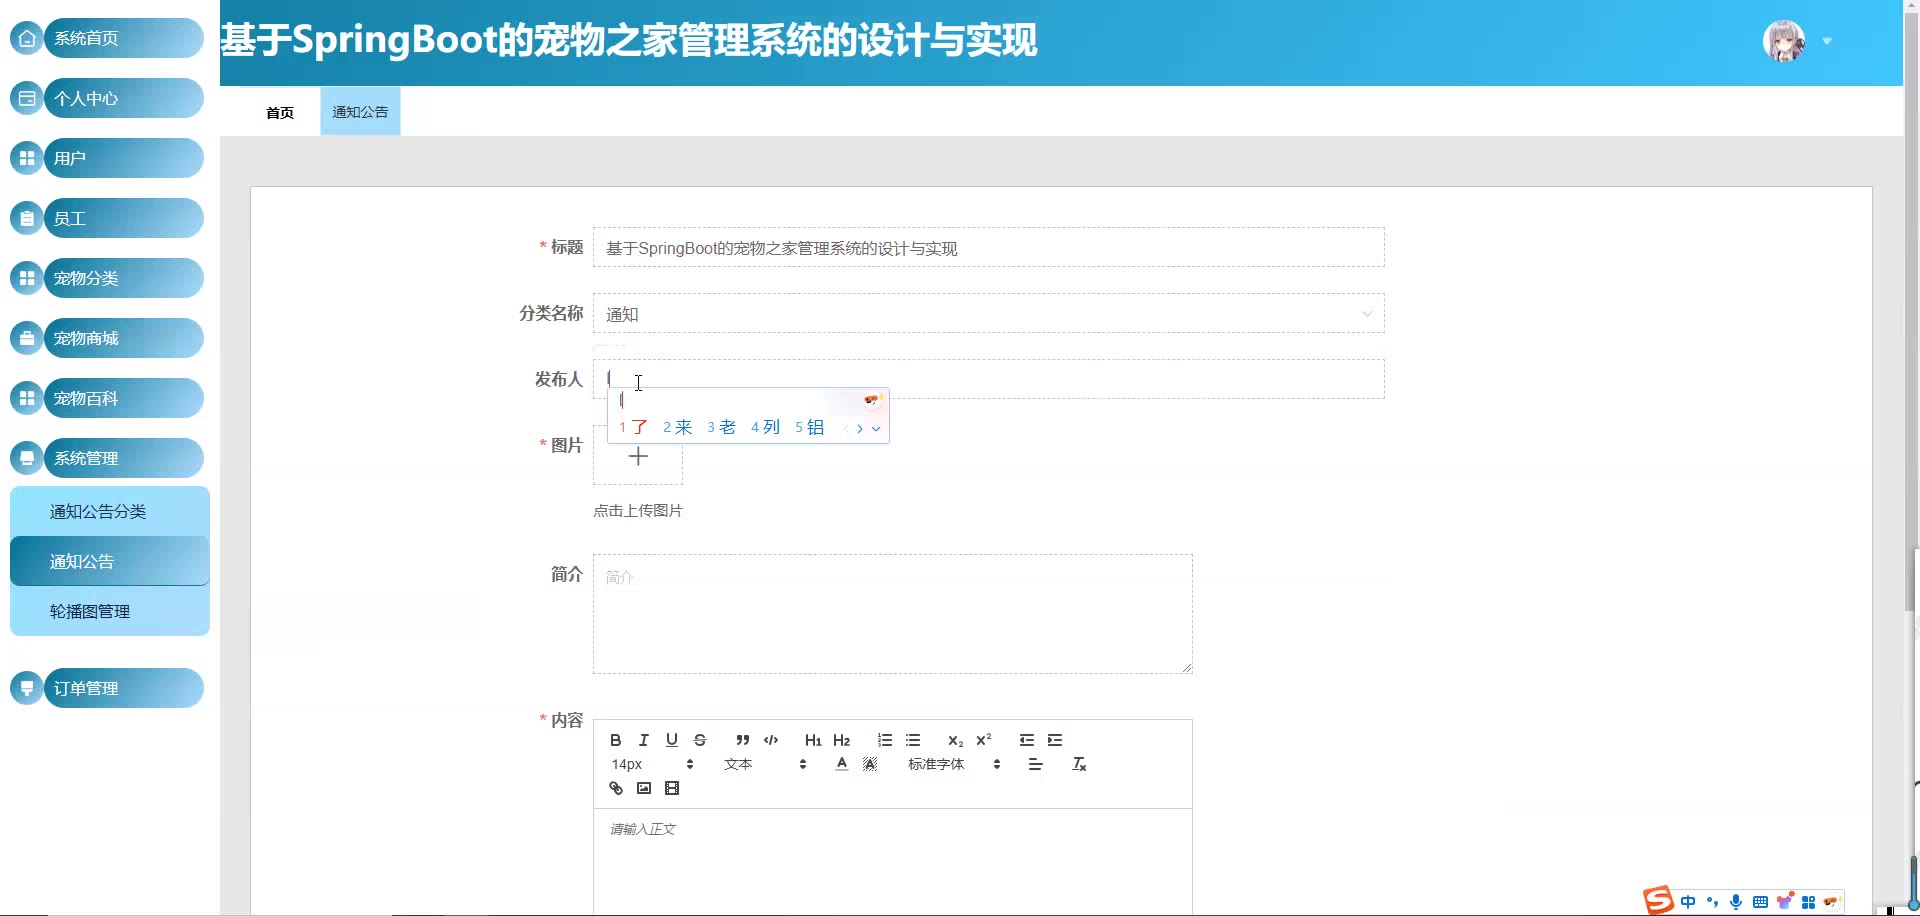
Task: Expand the IME candidate list
Action: (876, 429)
